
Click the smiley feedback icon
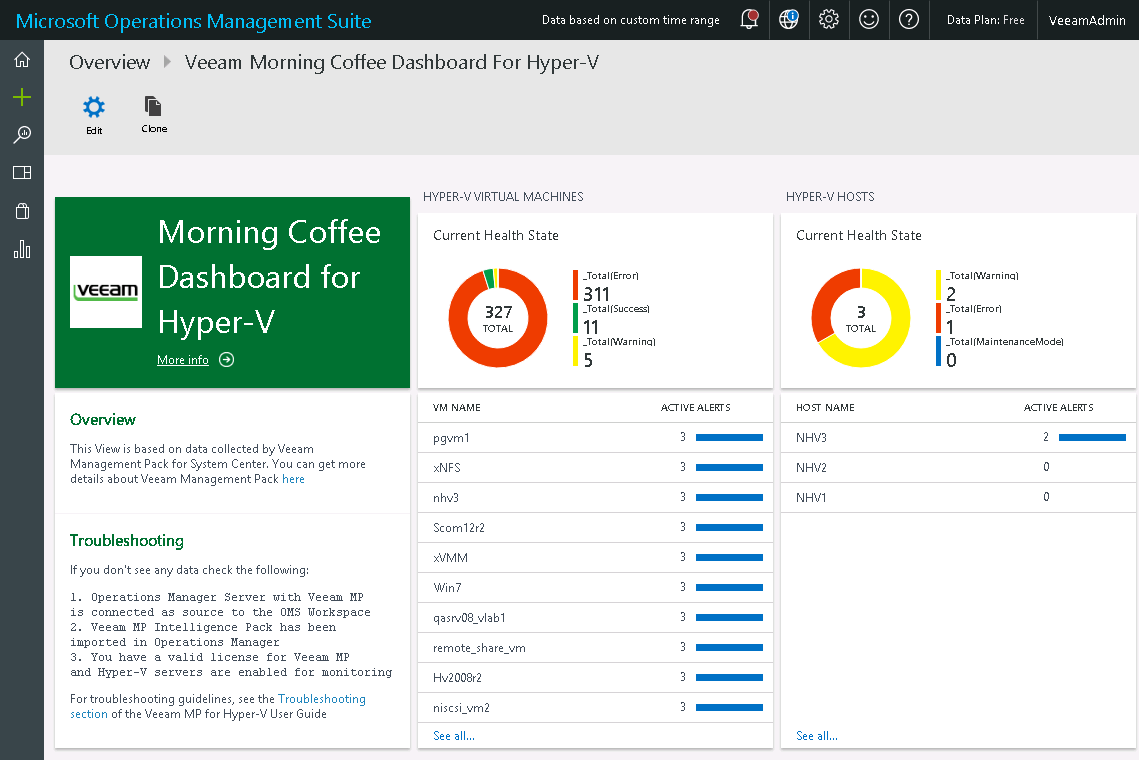[869, 20]
